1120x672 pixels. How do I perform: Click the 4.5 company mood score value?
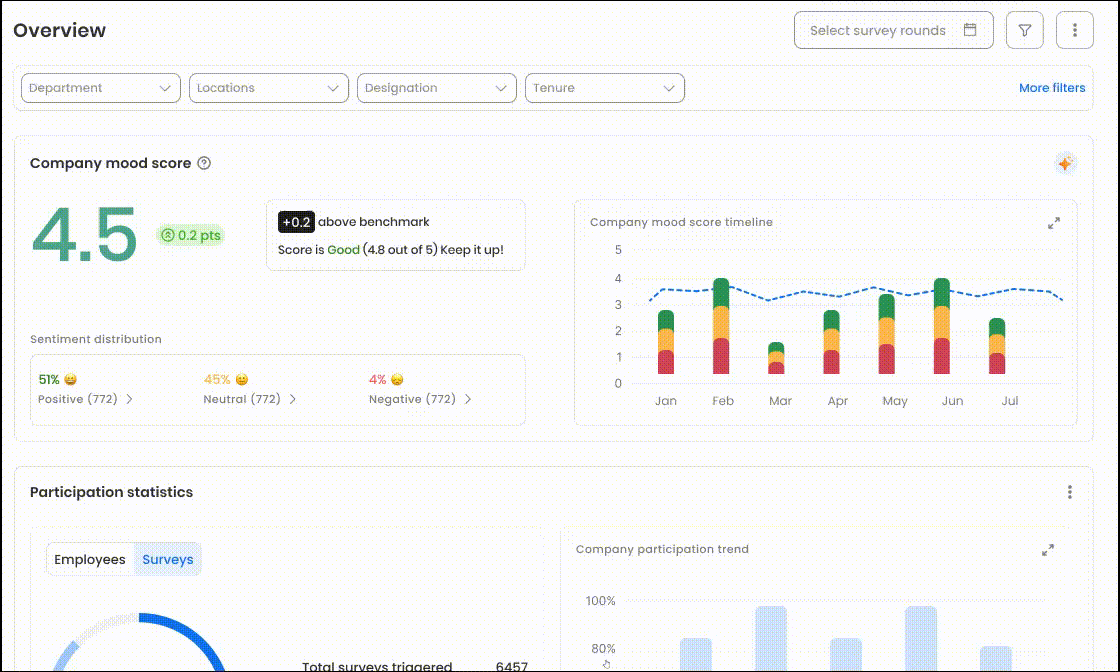click(x=84, y=234)
